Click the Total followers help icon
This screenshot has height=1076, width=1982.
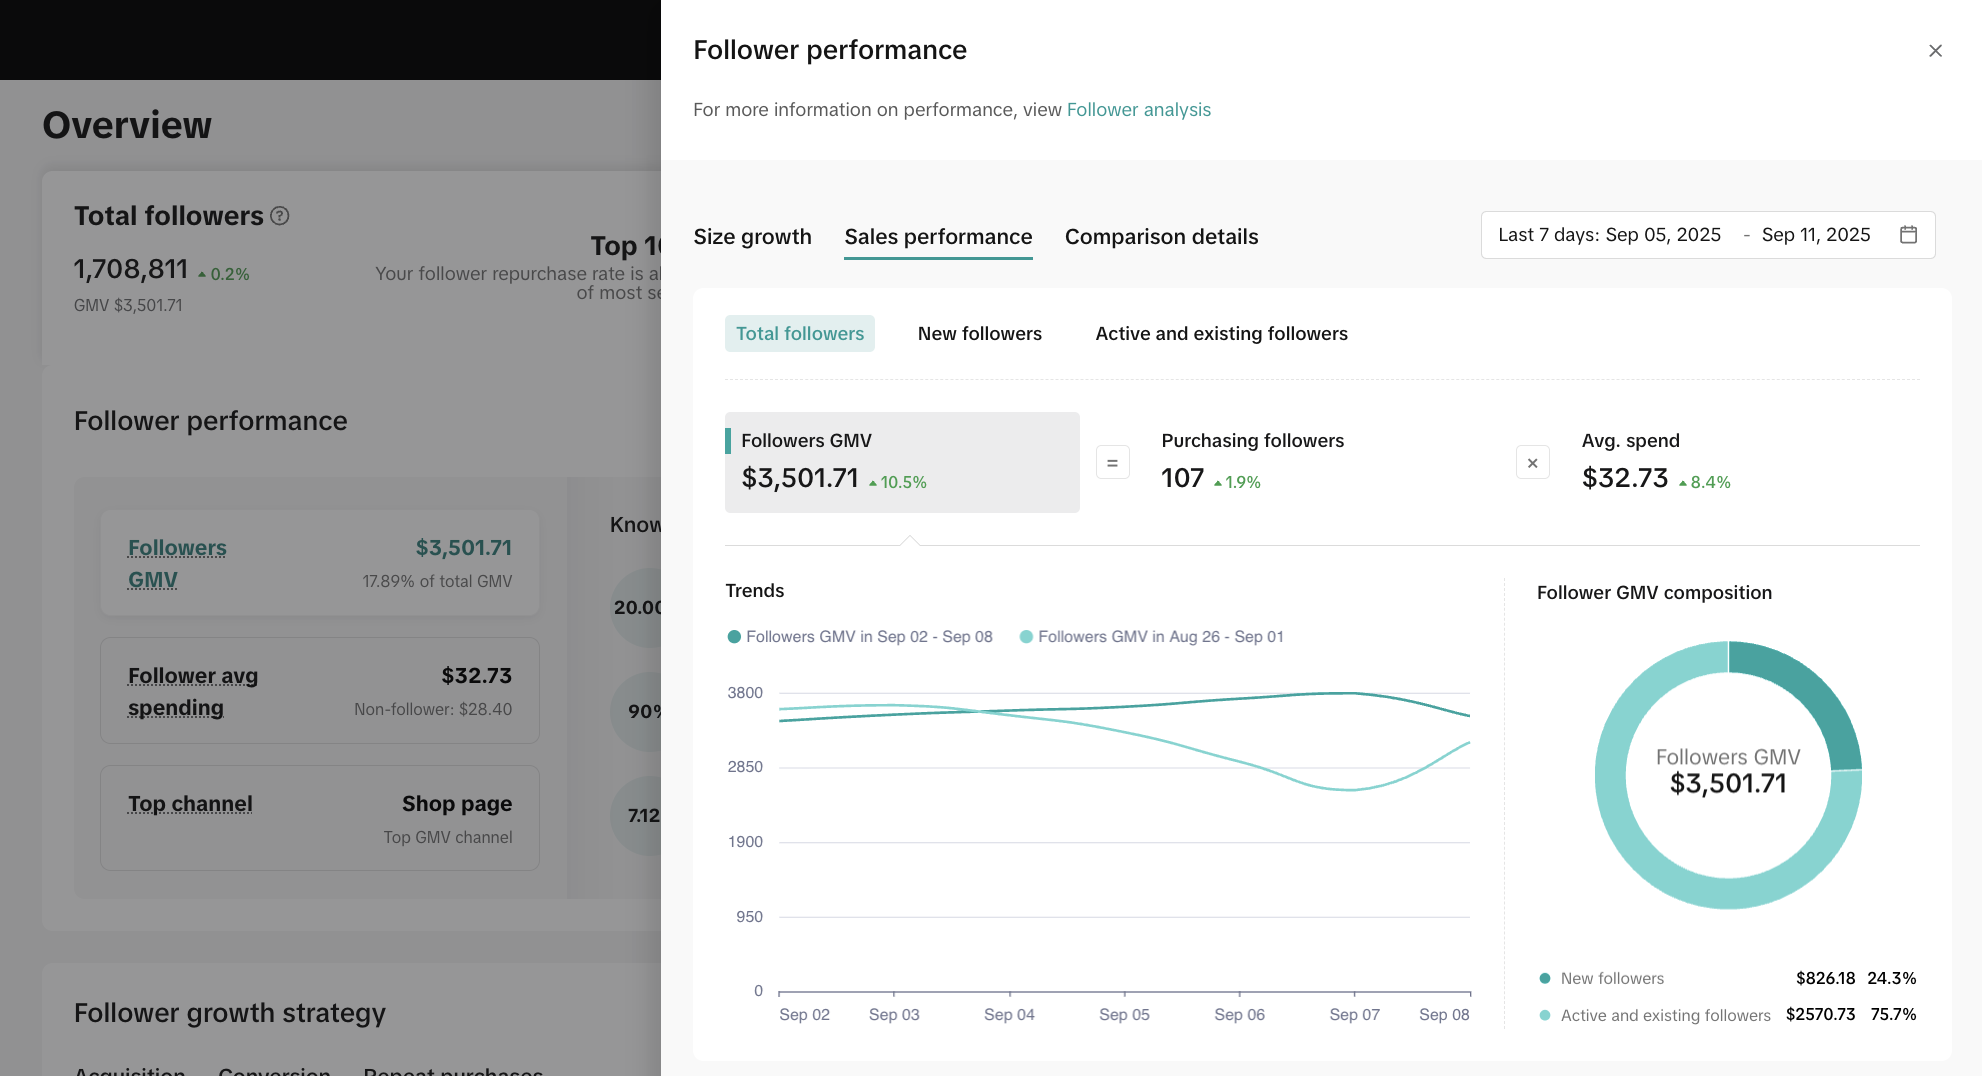(x=280, y=216)
